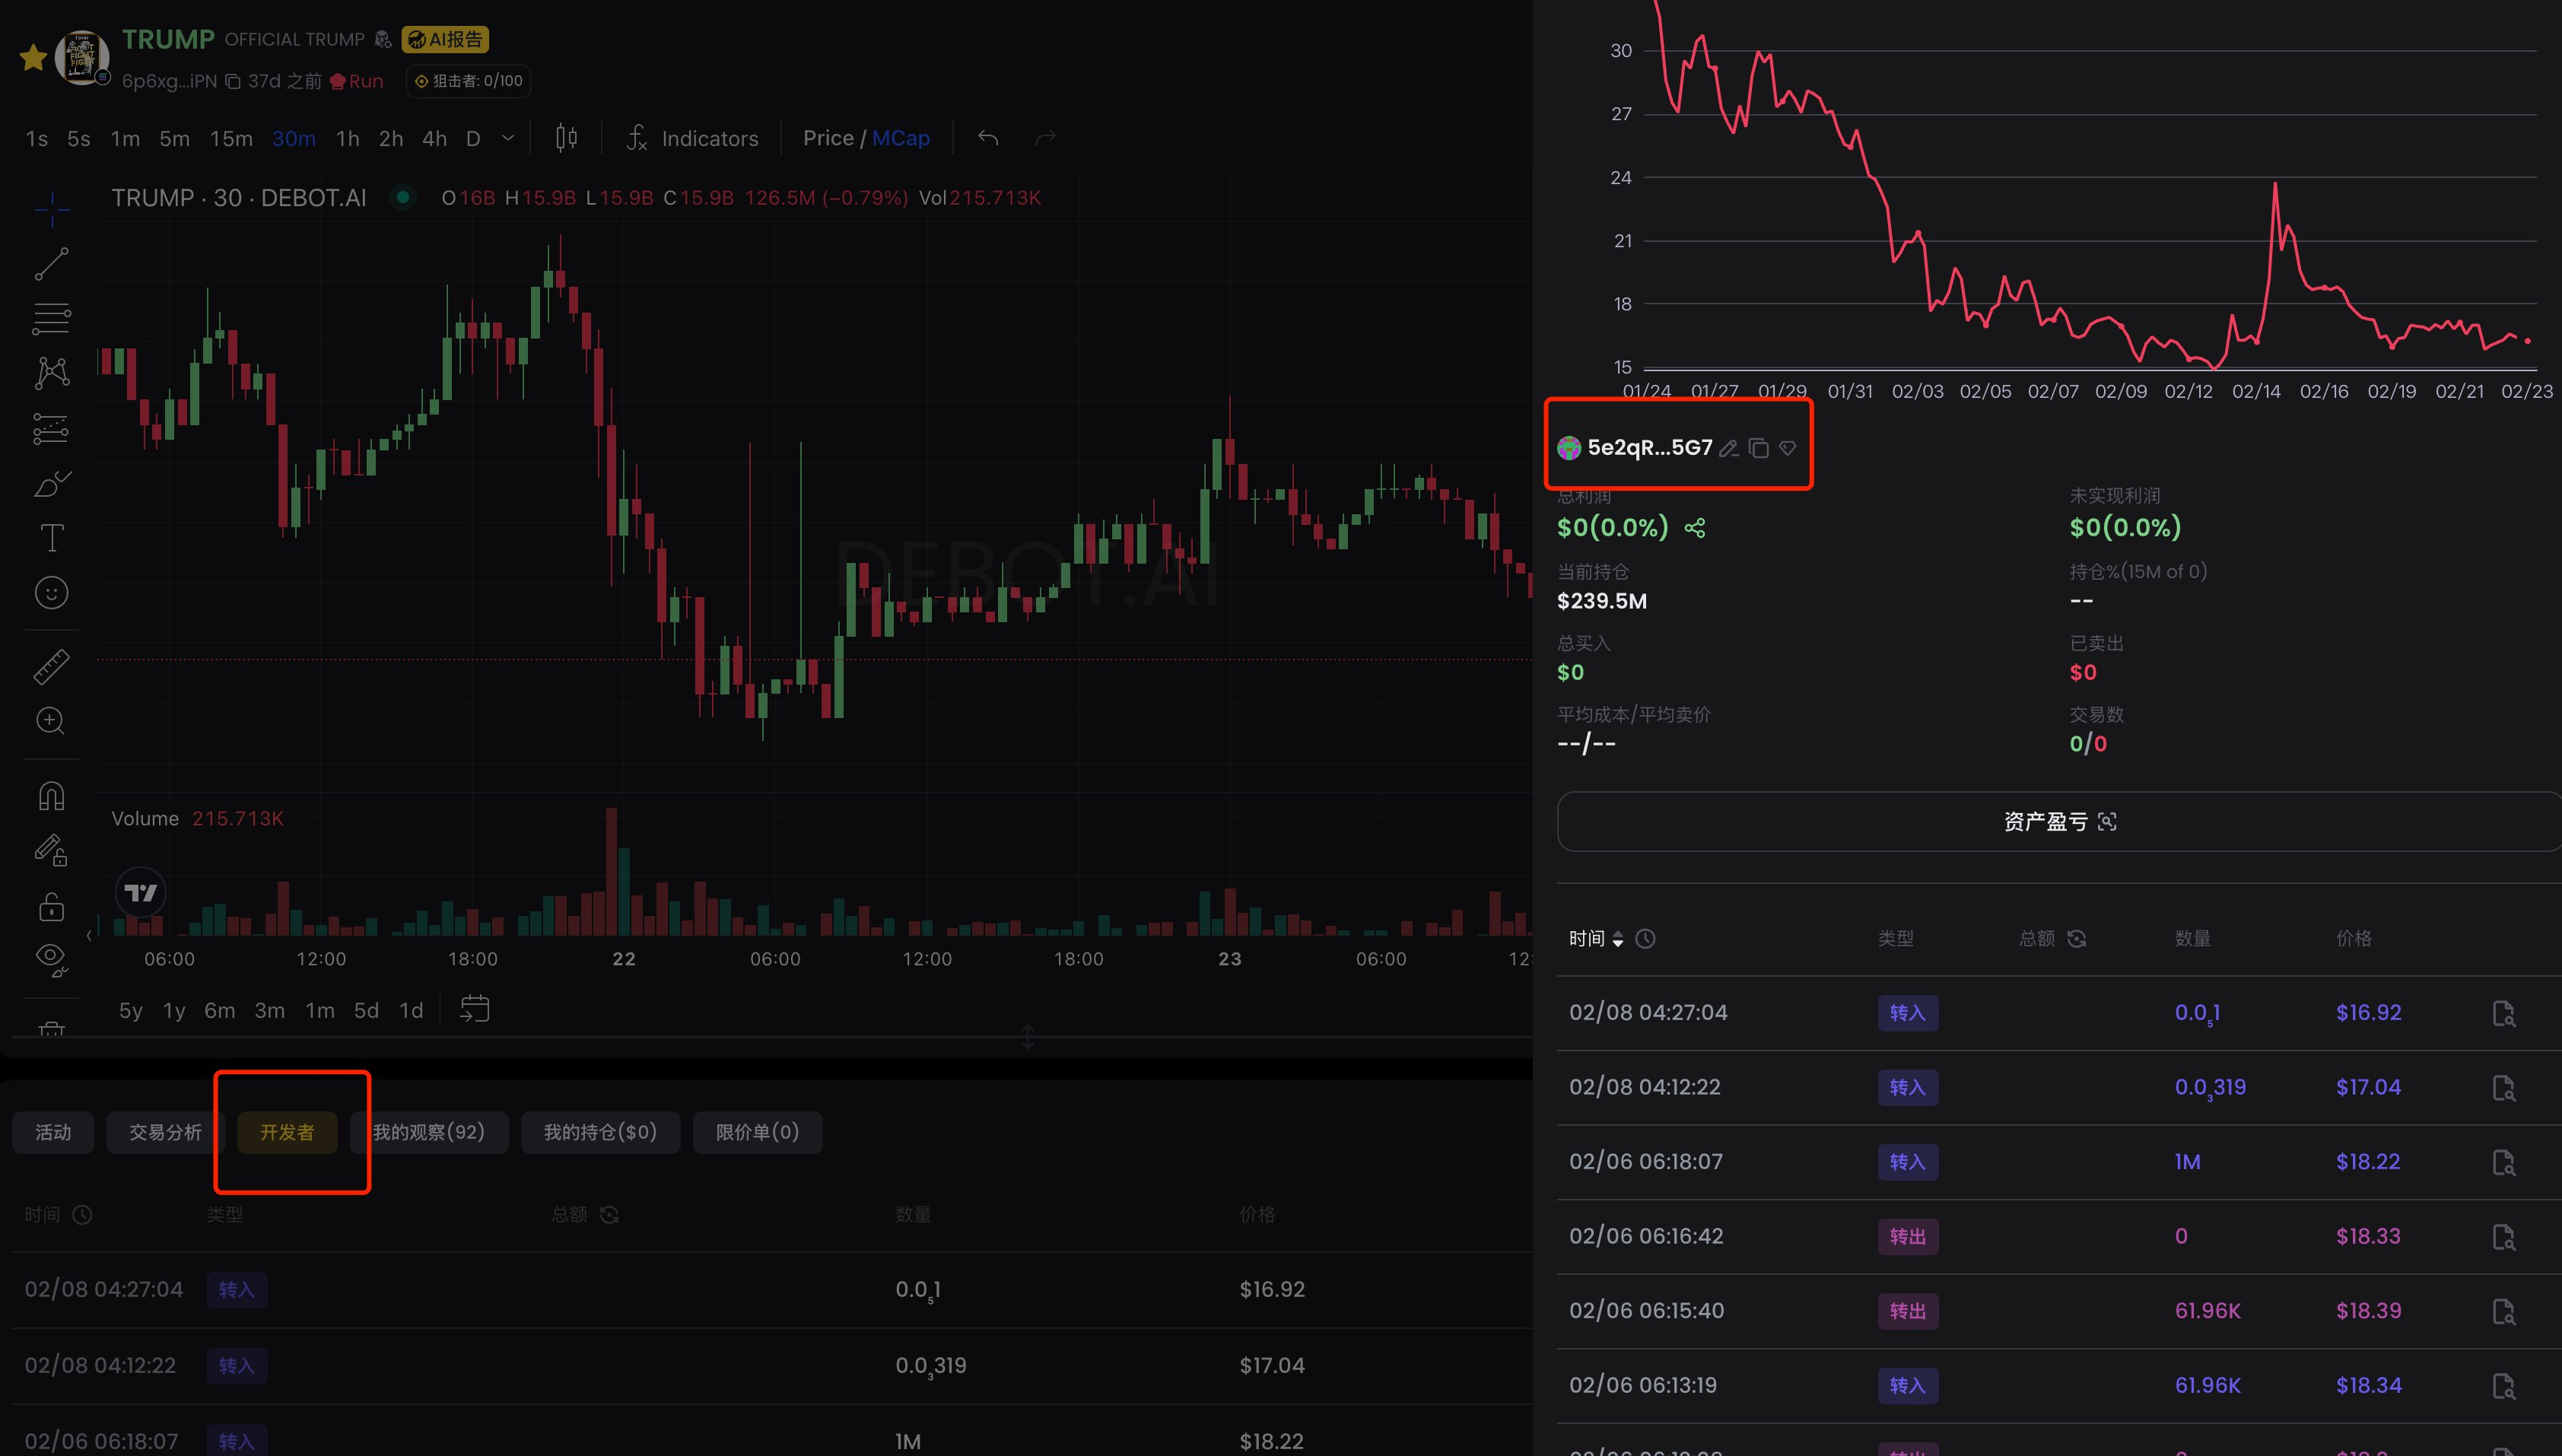Edit the 5e2qR...5G7 wallet name

coord(1729,448)
